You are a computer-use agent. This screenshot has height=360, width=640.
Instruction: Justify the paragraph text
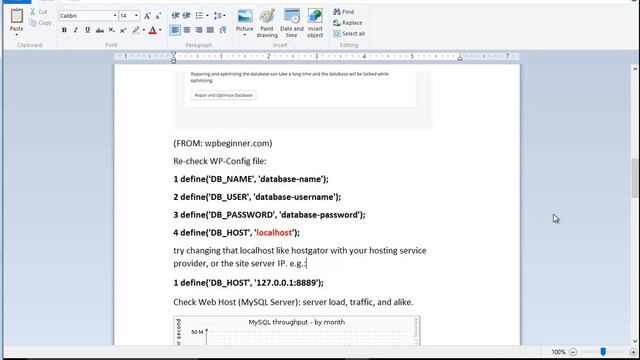(210, 30)
